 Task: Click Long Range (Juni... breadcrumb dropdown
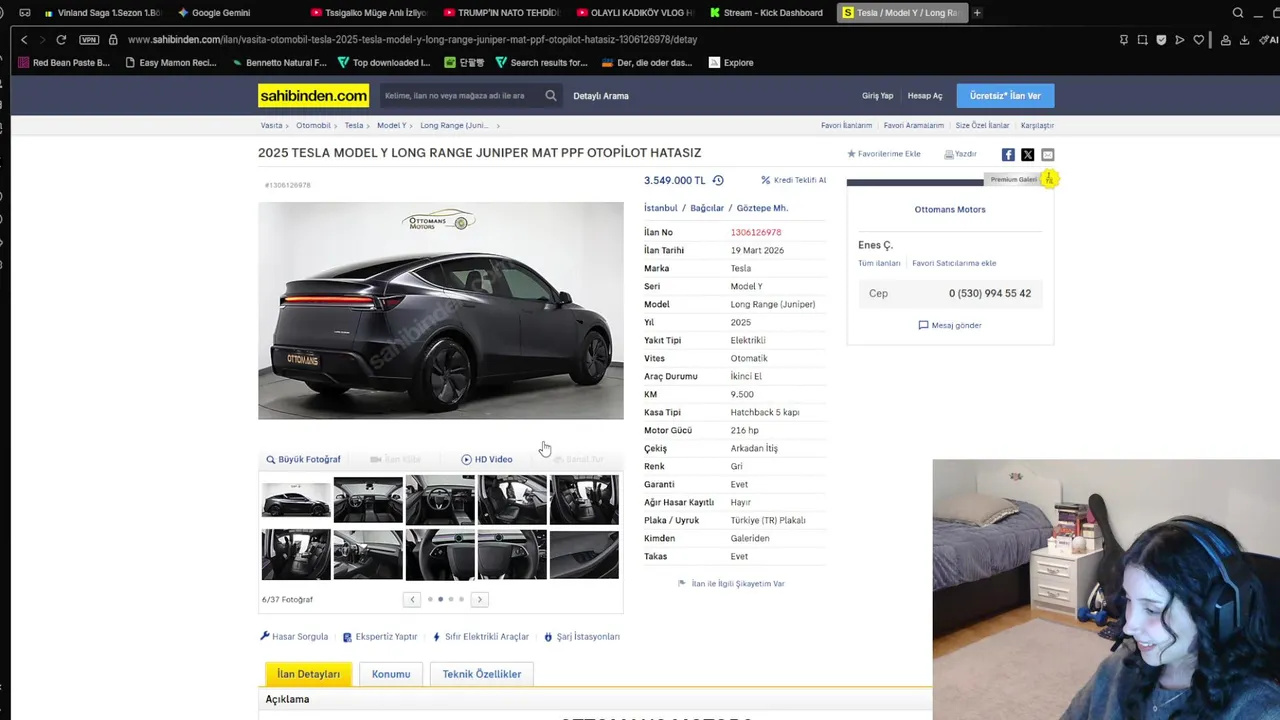click(x=459, y=126)
